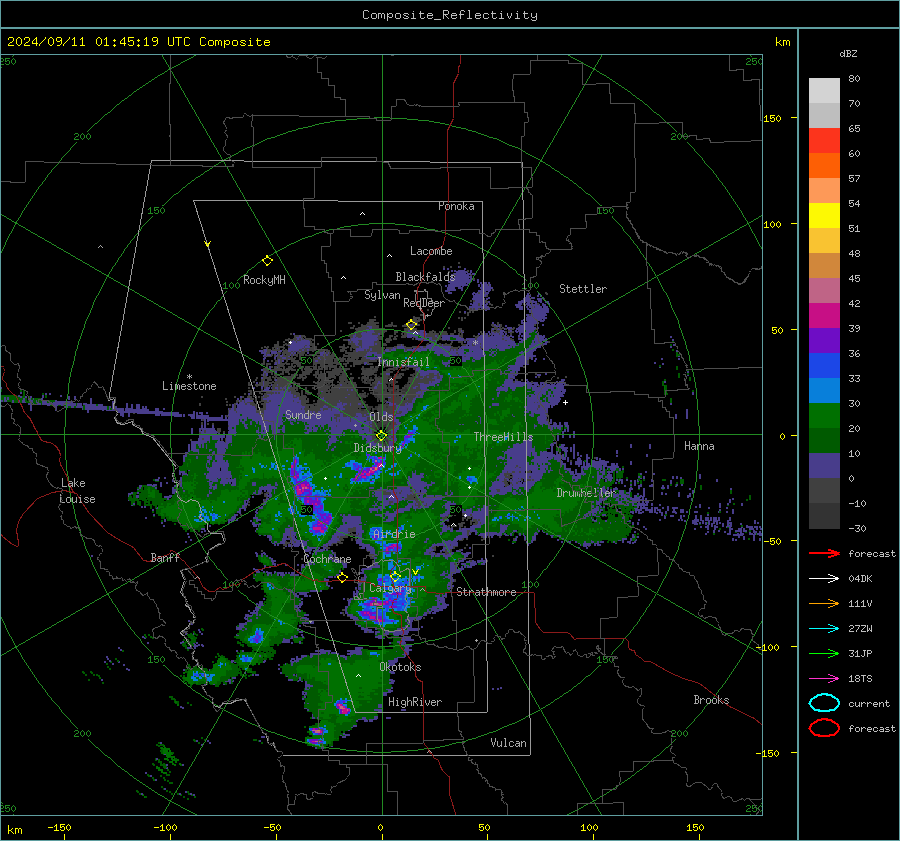Select the magenta 18TS arrow legend icon
The image size is (900, 841).
pyautogui.click(x=824, y=679)
